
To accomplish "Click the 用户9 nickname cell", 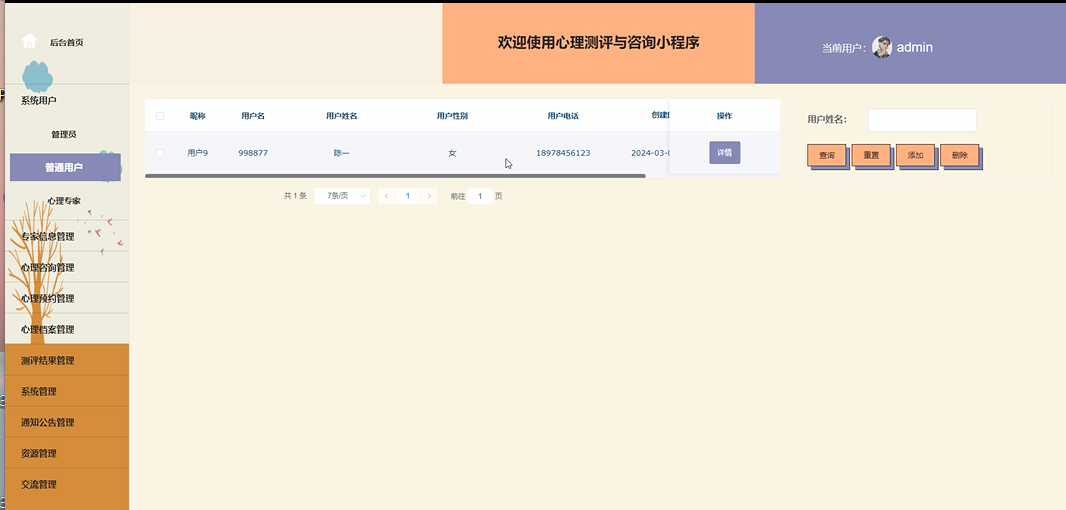I will point(197,153).
